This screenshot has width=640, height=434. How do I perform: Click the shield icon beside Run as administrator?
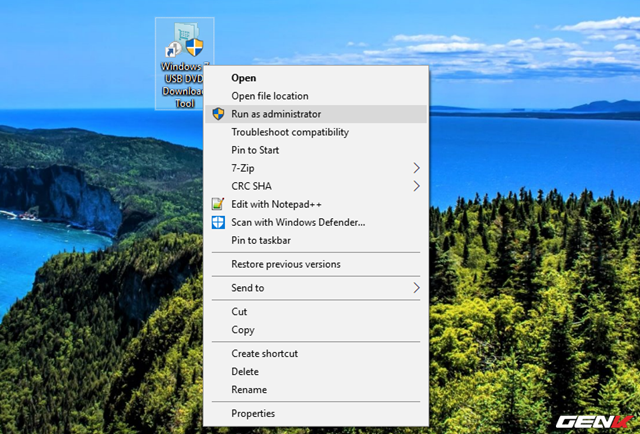(x=218, y=114)
